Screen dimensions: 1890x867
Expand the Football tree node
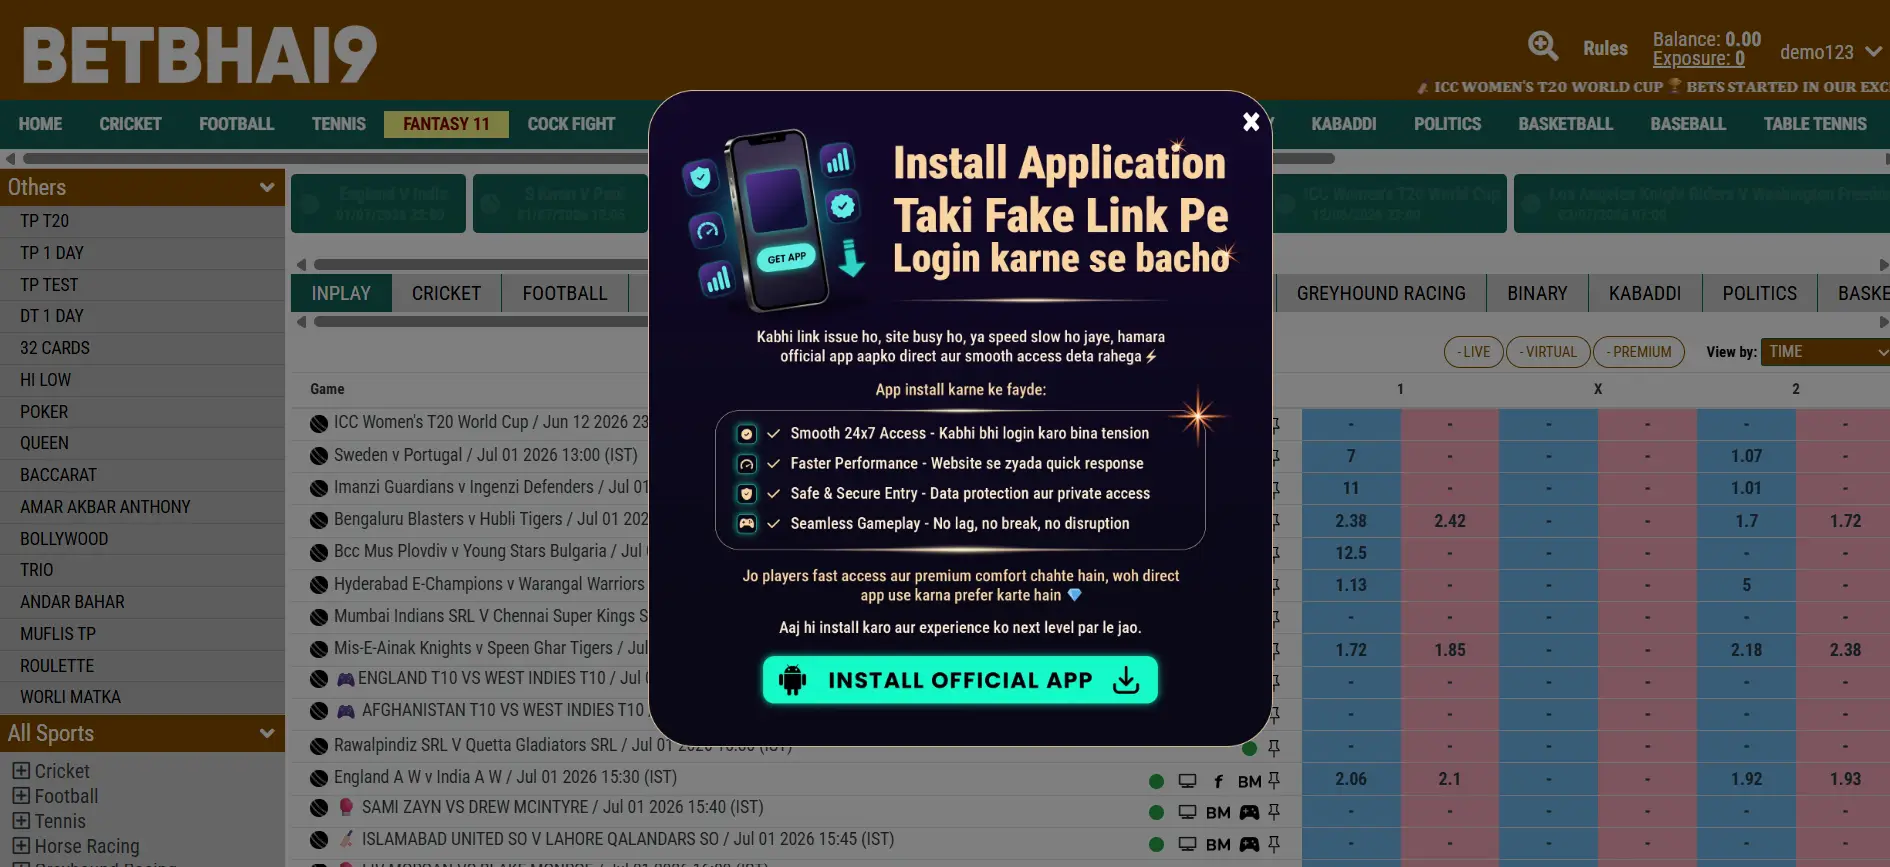point(20,796)
